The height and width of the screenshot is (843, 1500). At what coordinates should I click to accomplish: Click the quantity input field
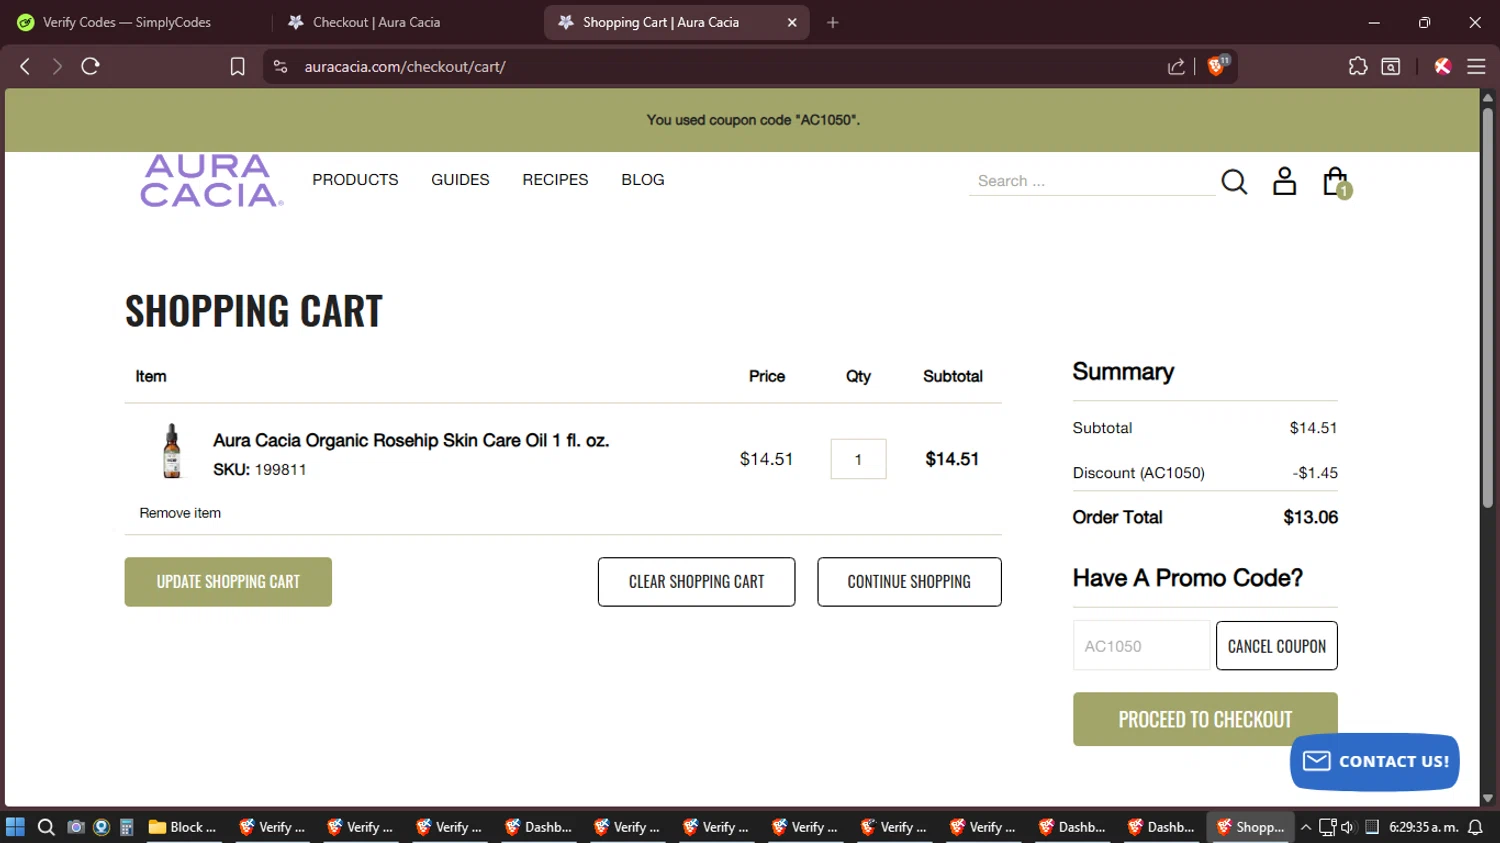pos(858,459)
